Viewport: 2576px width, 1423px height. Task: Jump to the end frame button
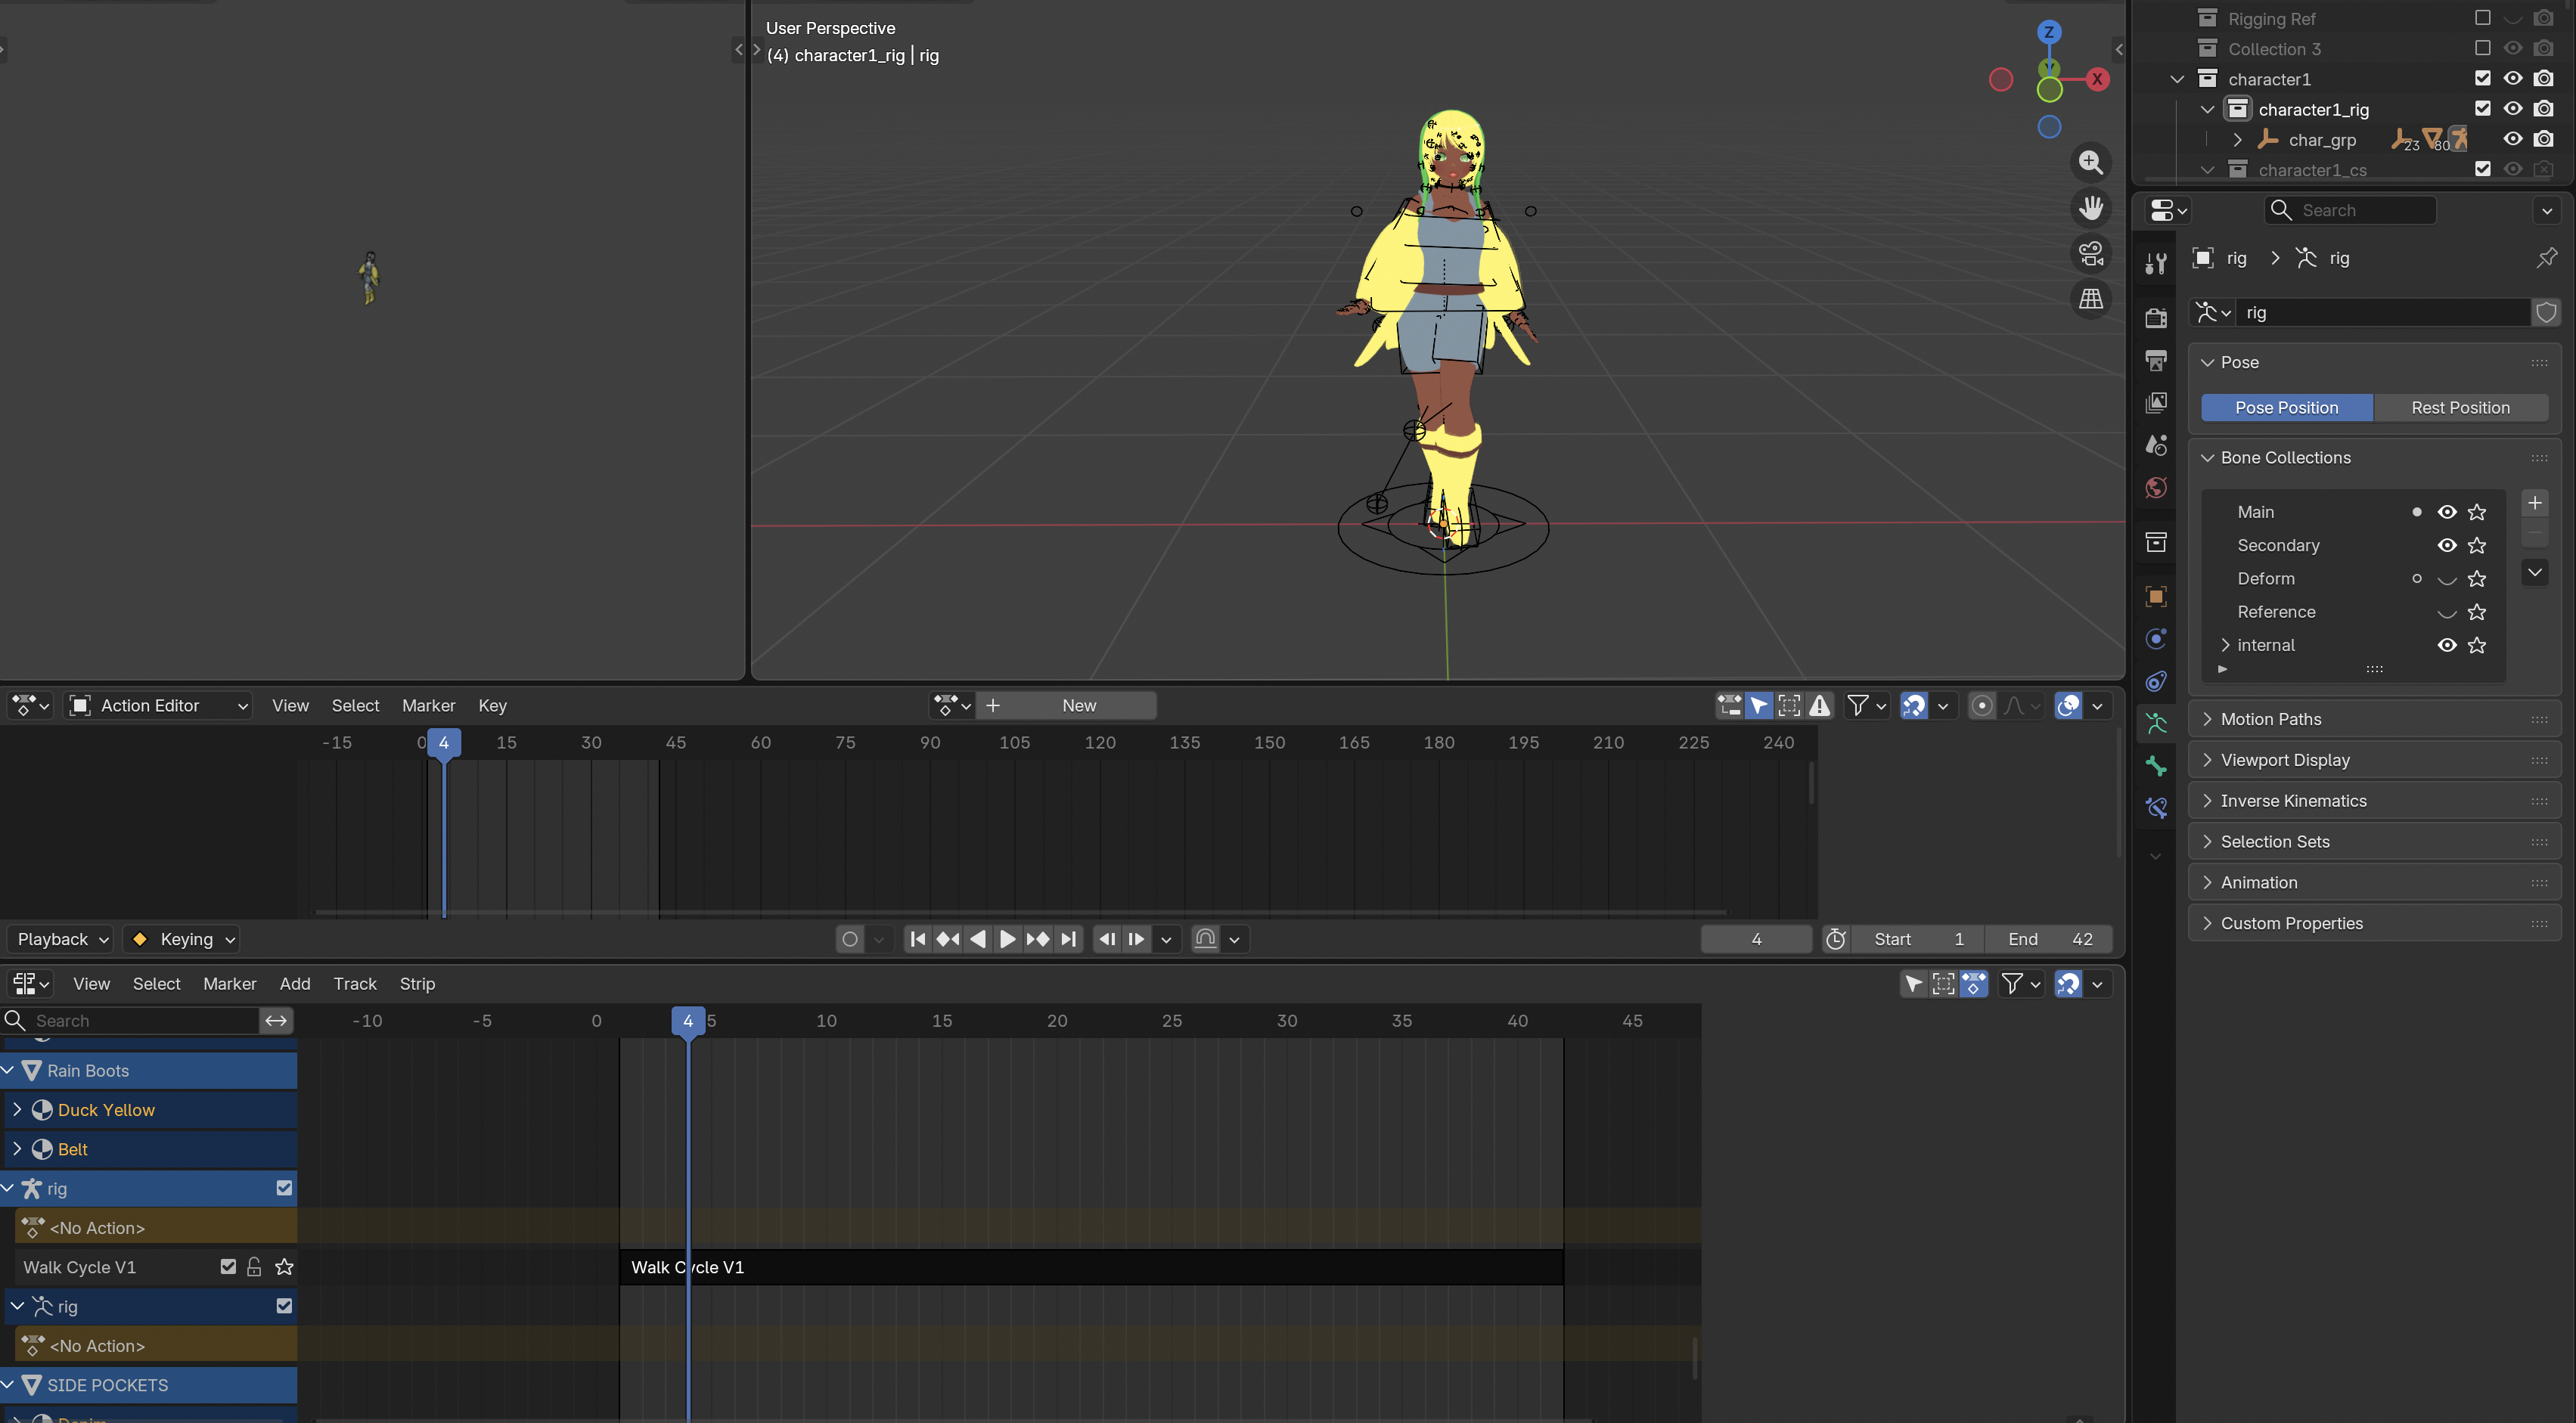(1069, 939)
